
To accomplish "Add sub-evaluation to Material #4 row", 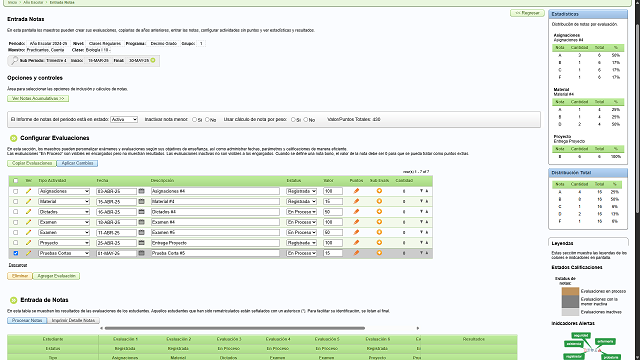I will tap(379, 201).
